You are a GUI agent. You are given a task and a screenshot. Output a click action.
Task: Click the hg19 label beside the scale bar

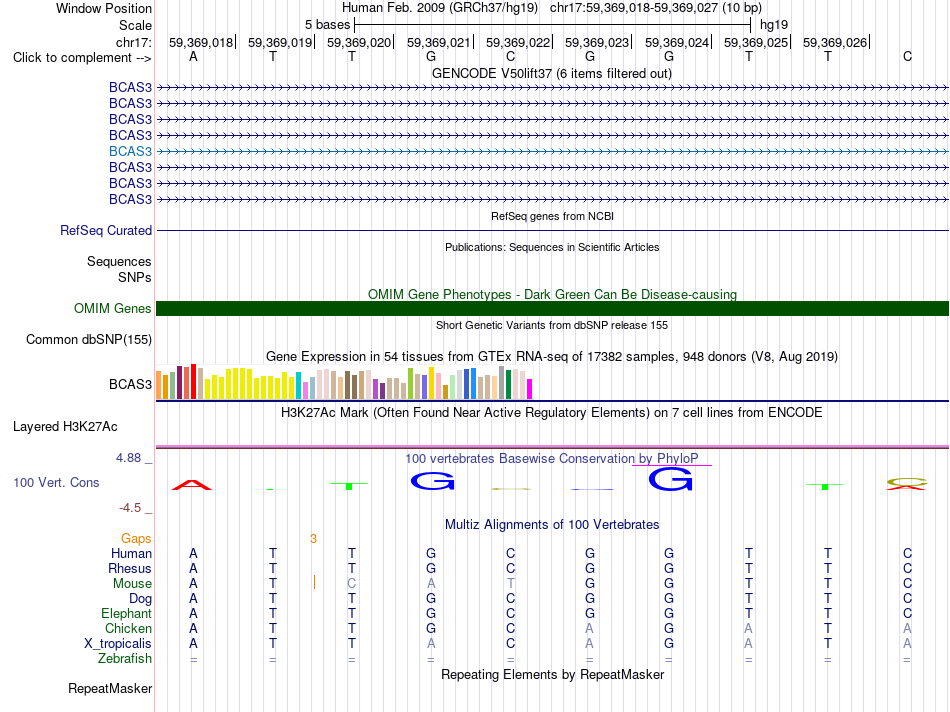point(774,25)
